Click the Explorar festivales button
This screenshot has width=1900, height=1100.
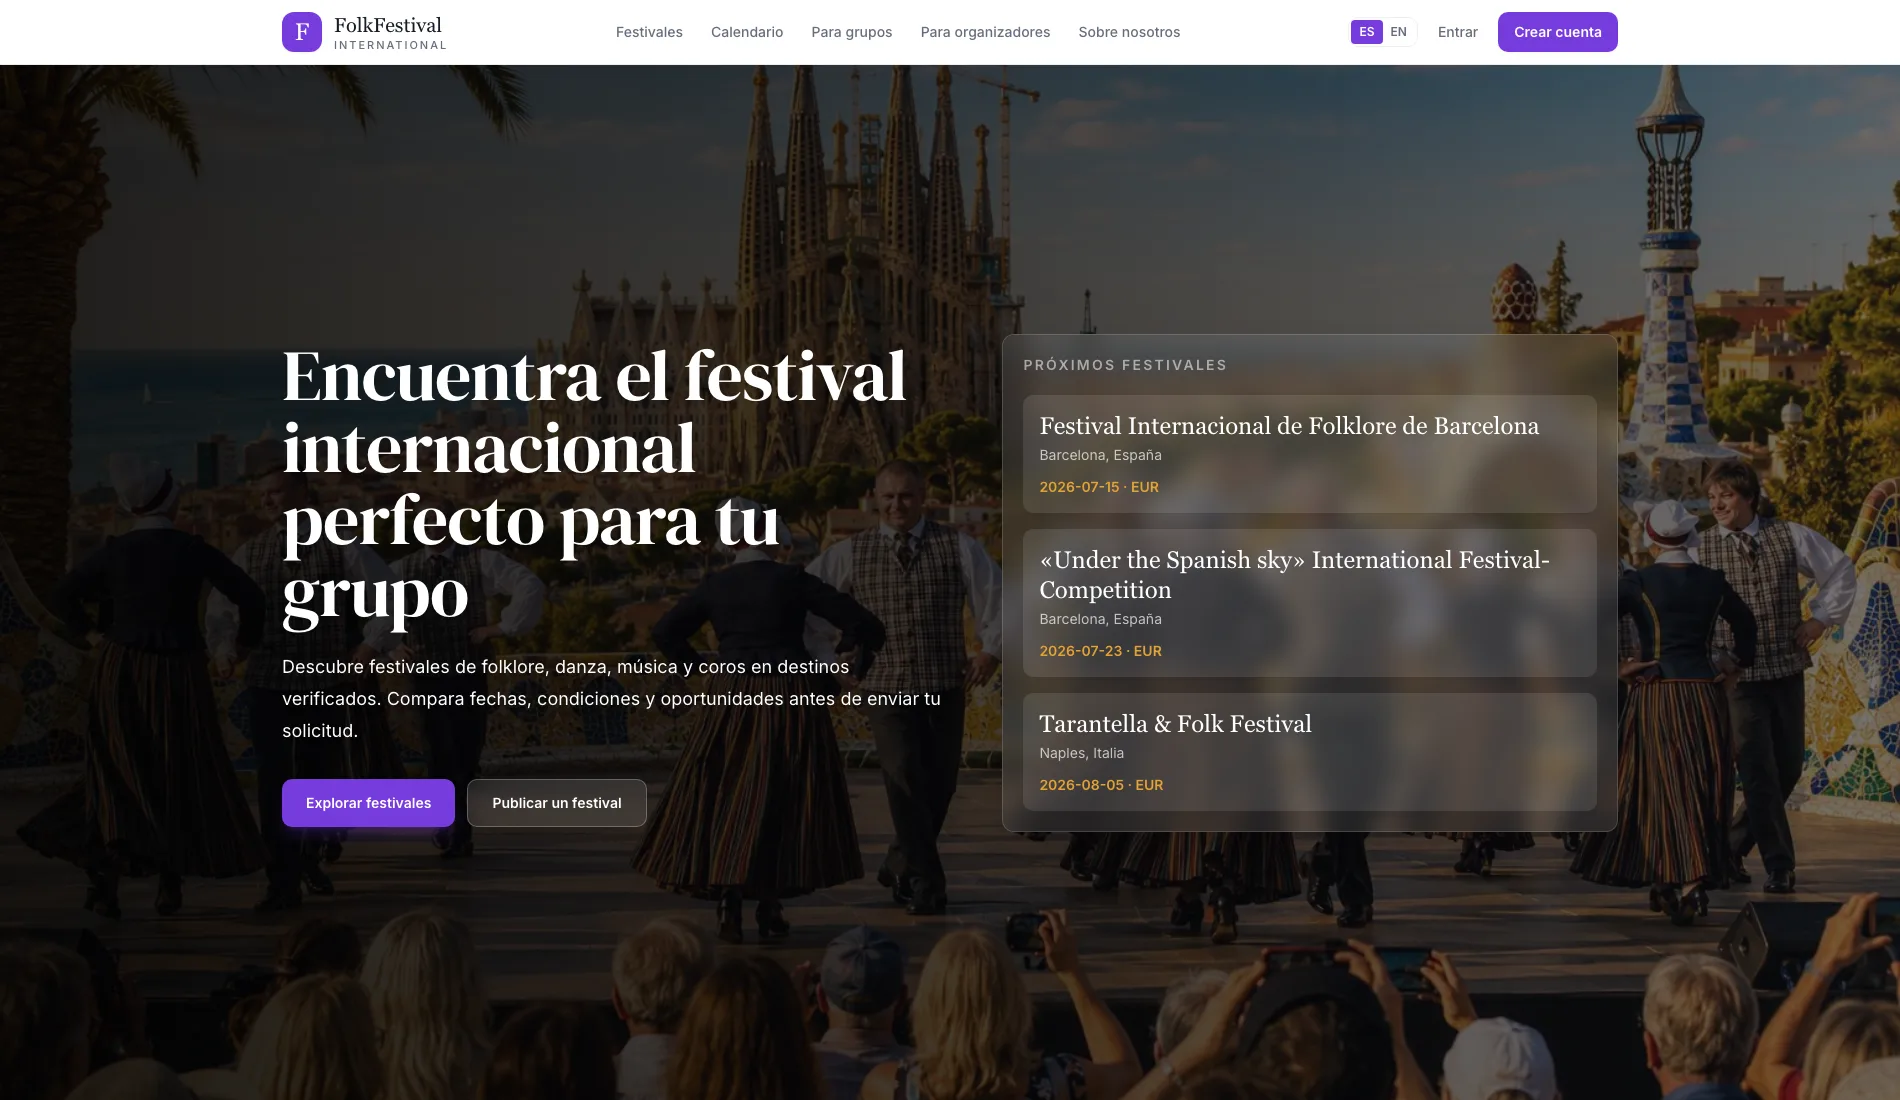[368, 803]
